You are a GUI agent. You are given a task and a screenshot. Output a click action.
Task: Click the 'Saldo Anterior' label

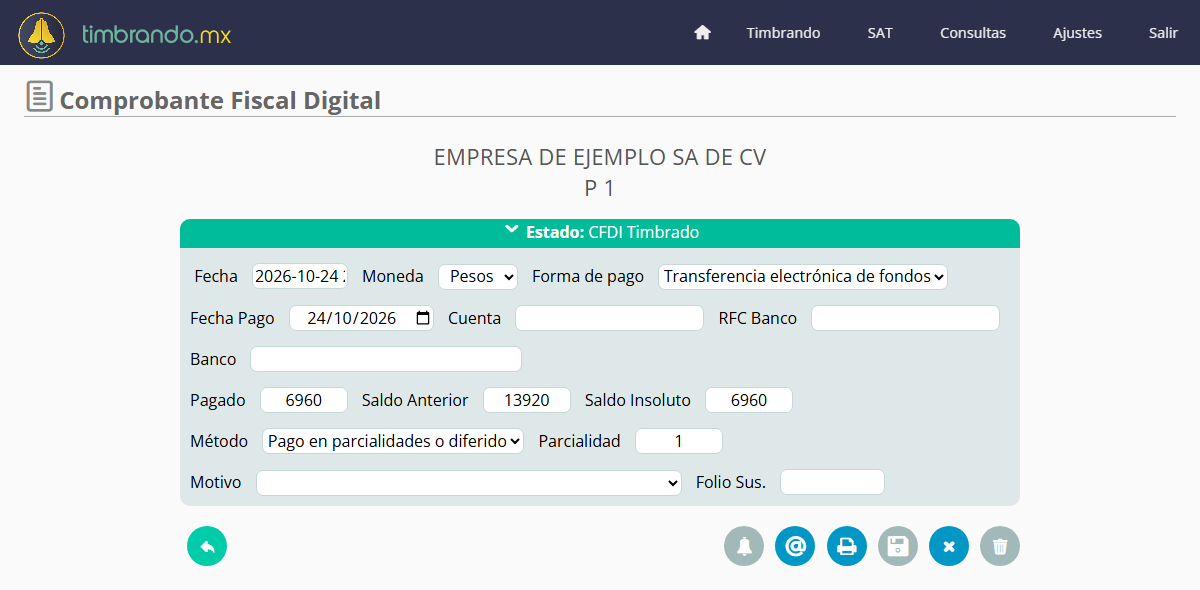click(415, 400)
